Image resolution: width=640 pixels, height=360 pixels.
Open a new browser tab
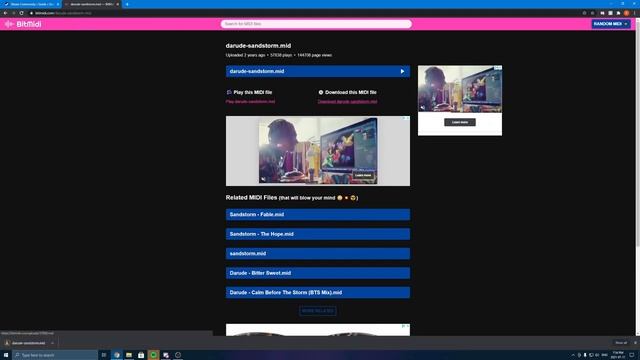pos(127,4)
